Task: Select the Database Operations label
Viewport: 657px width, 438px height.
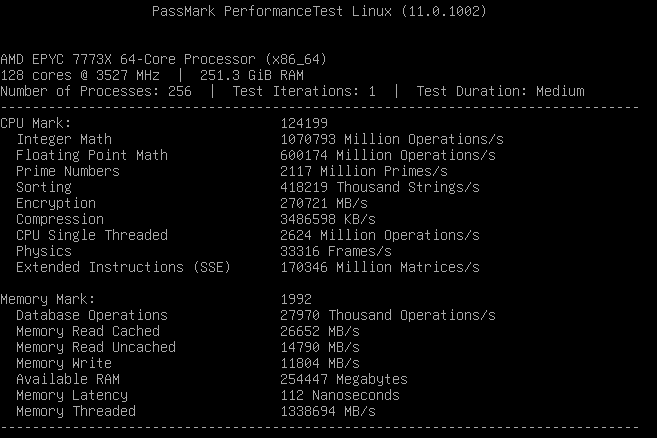Action: point(92,315)
